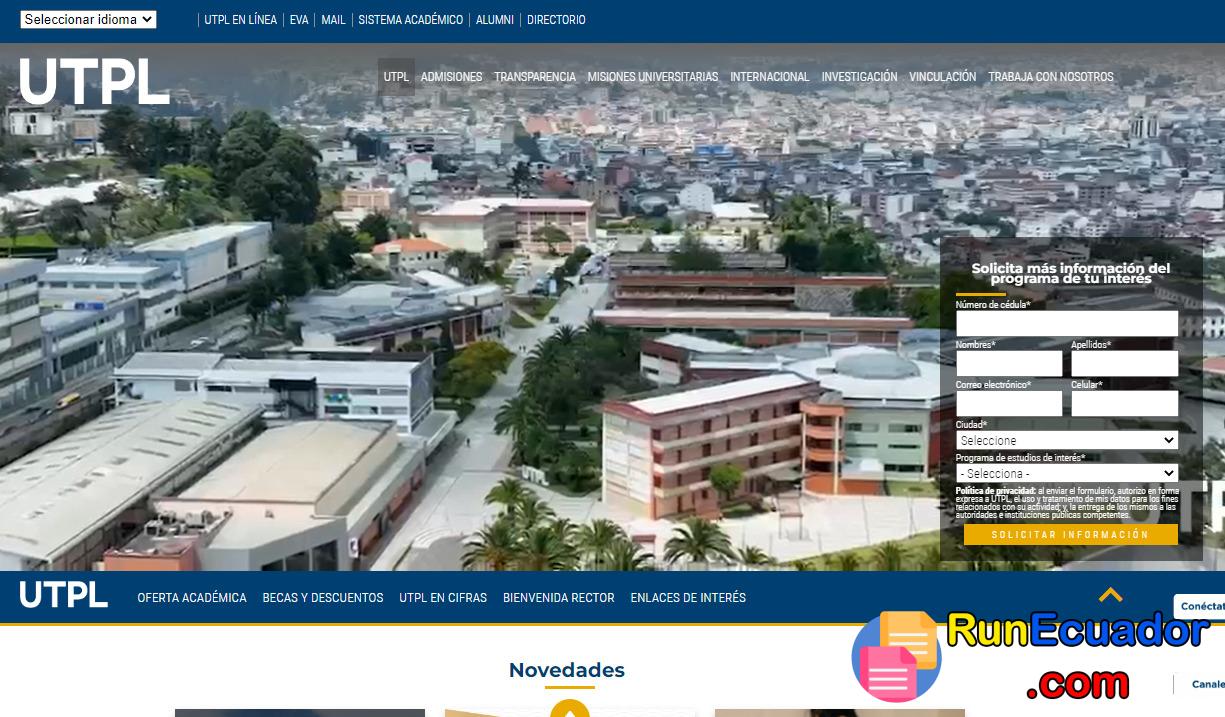Open the Seleccionar idioma language selector

click(x=87, y=18)
